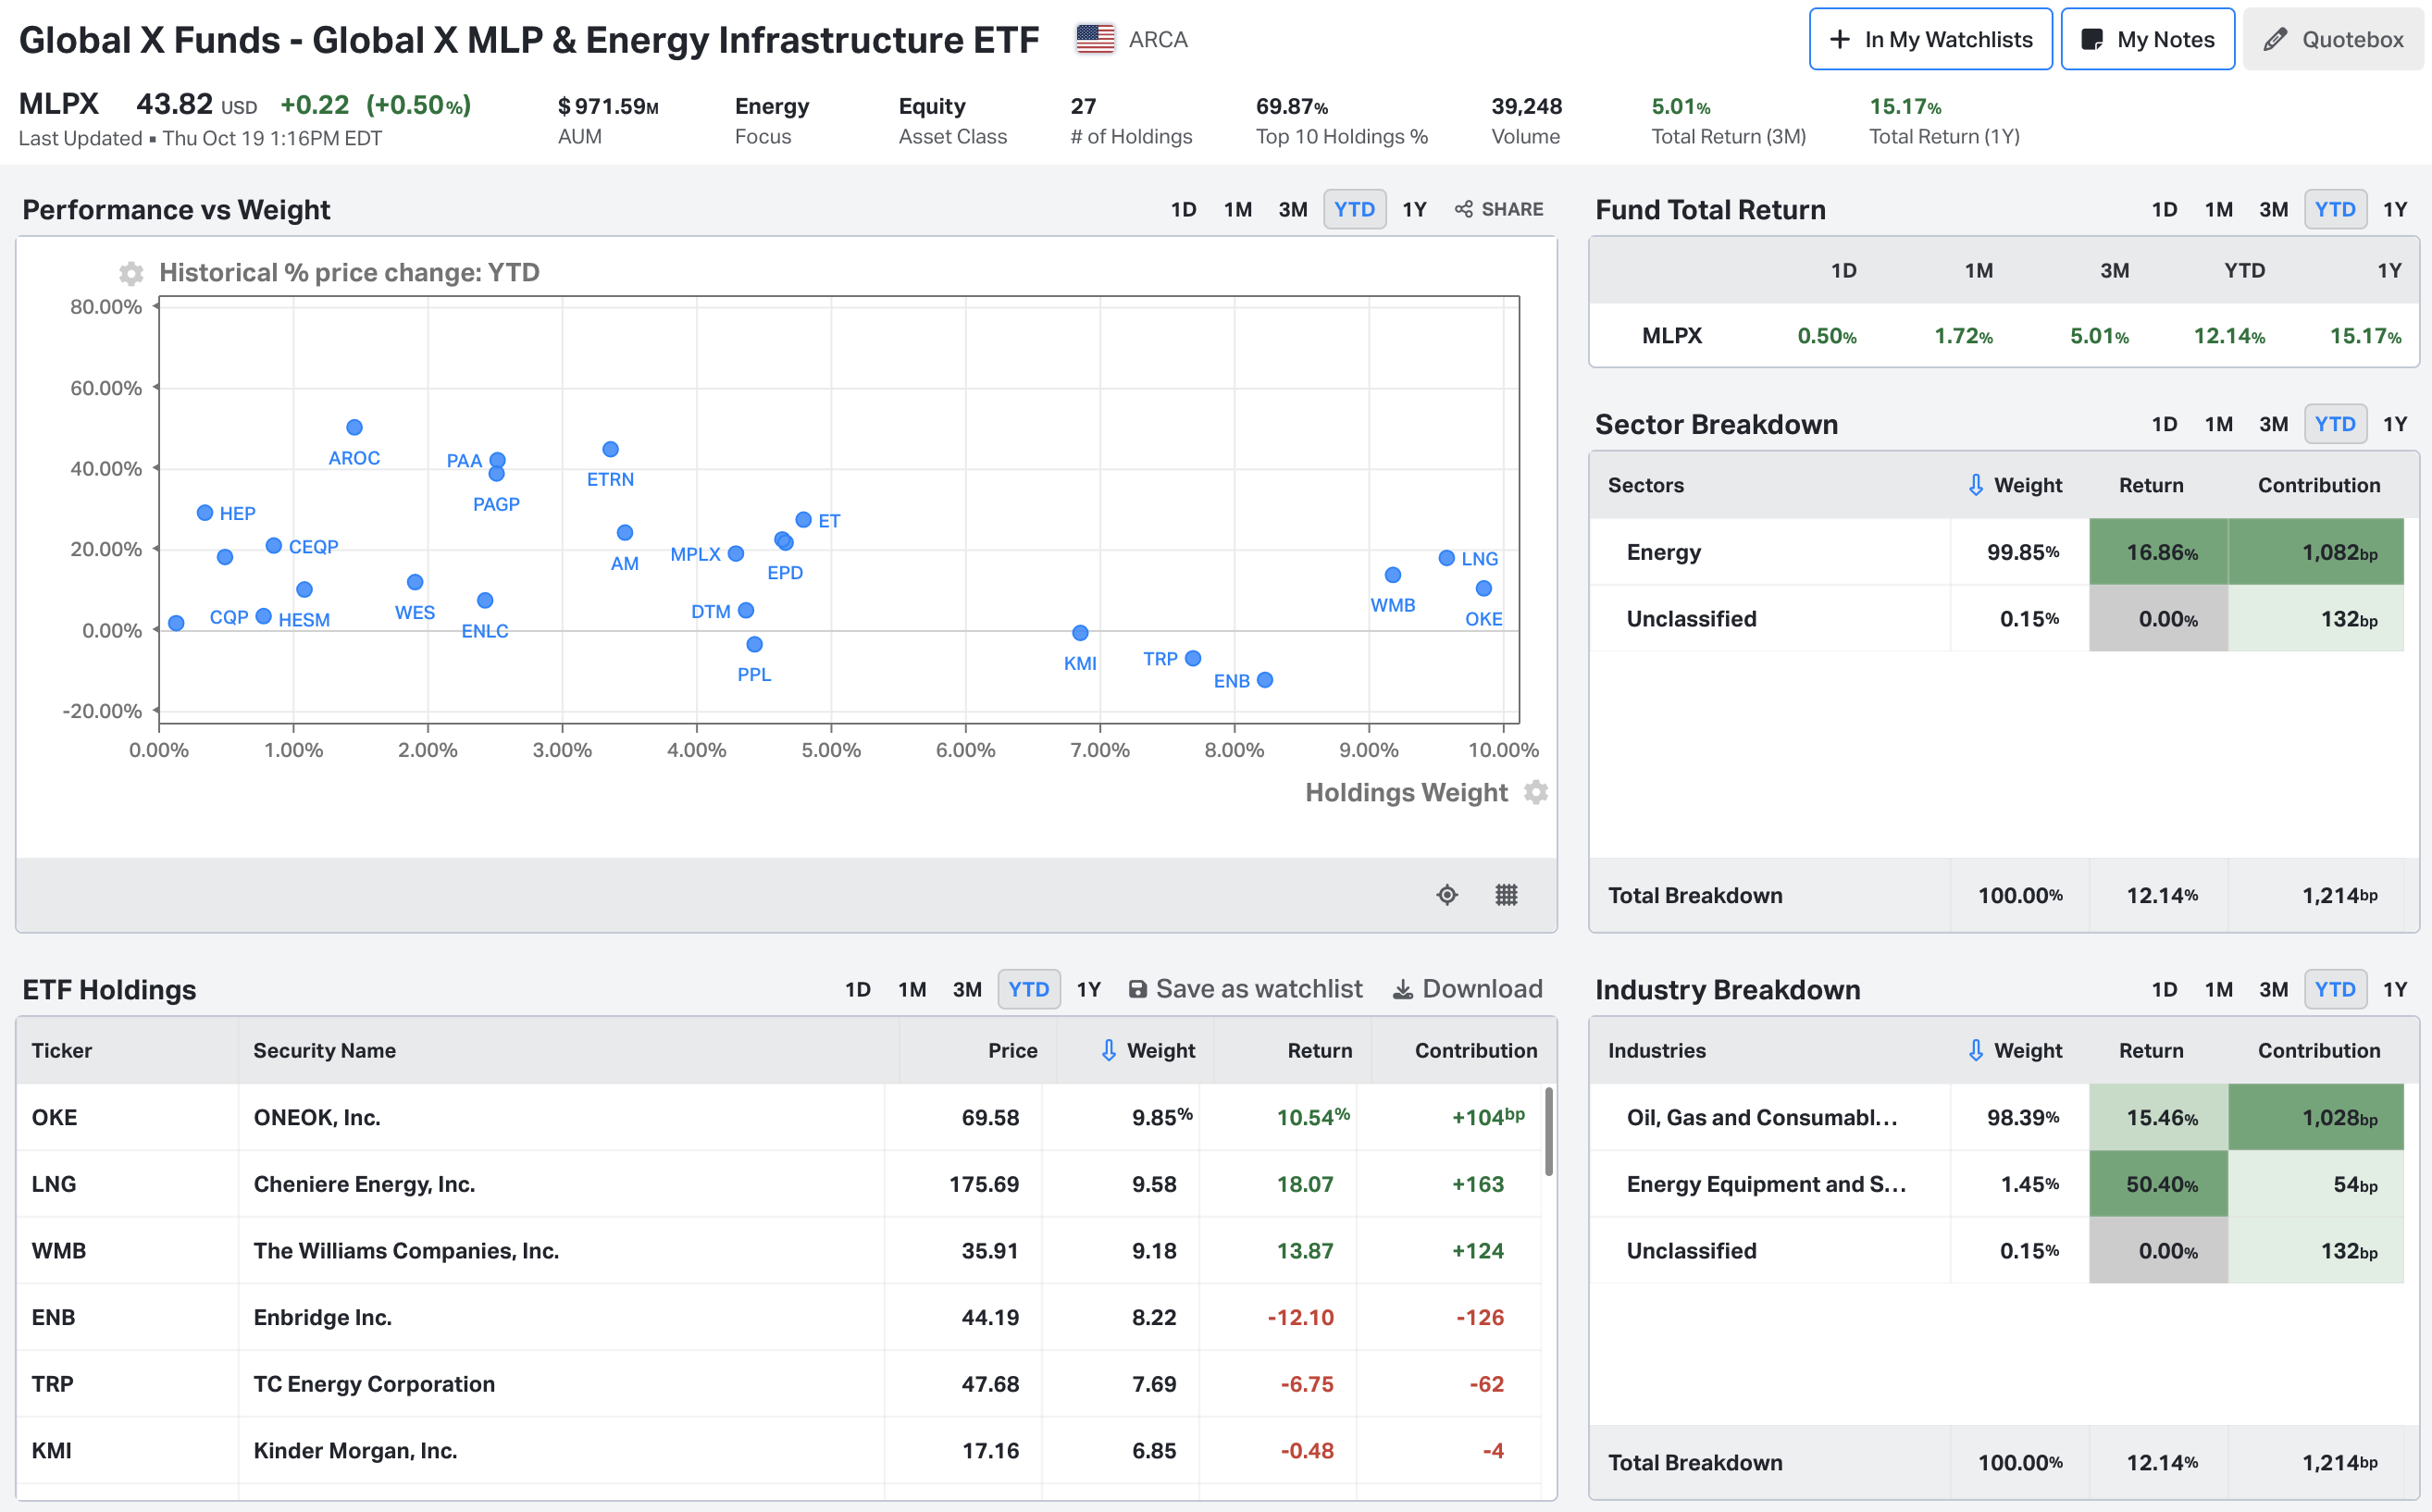2432x1512 pixels.
Task: Add fund via In My Watchlists button
Action: pos(1930,39)
